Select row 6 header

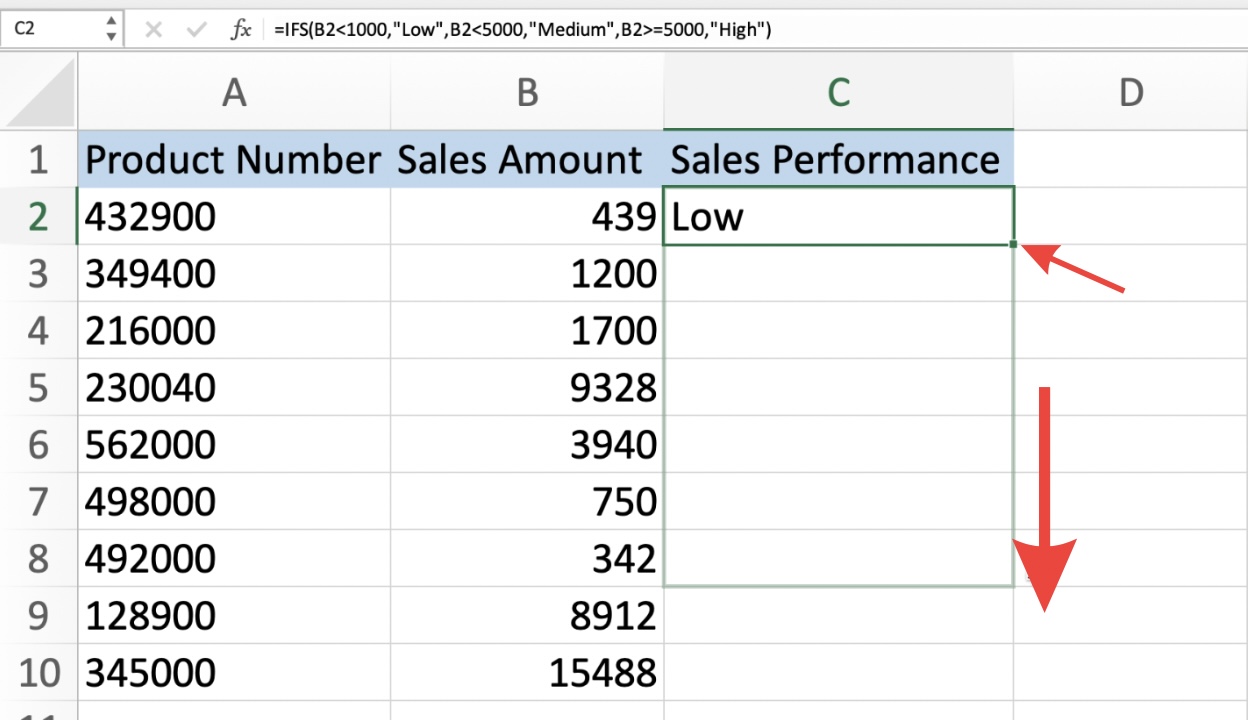pyautogui.click(x=39, y=444)
